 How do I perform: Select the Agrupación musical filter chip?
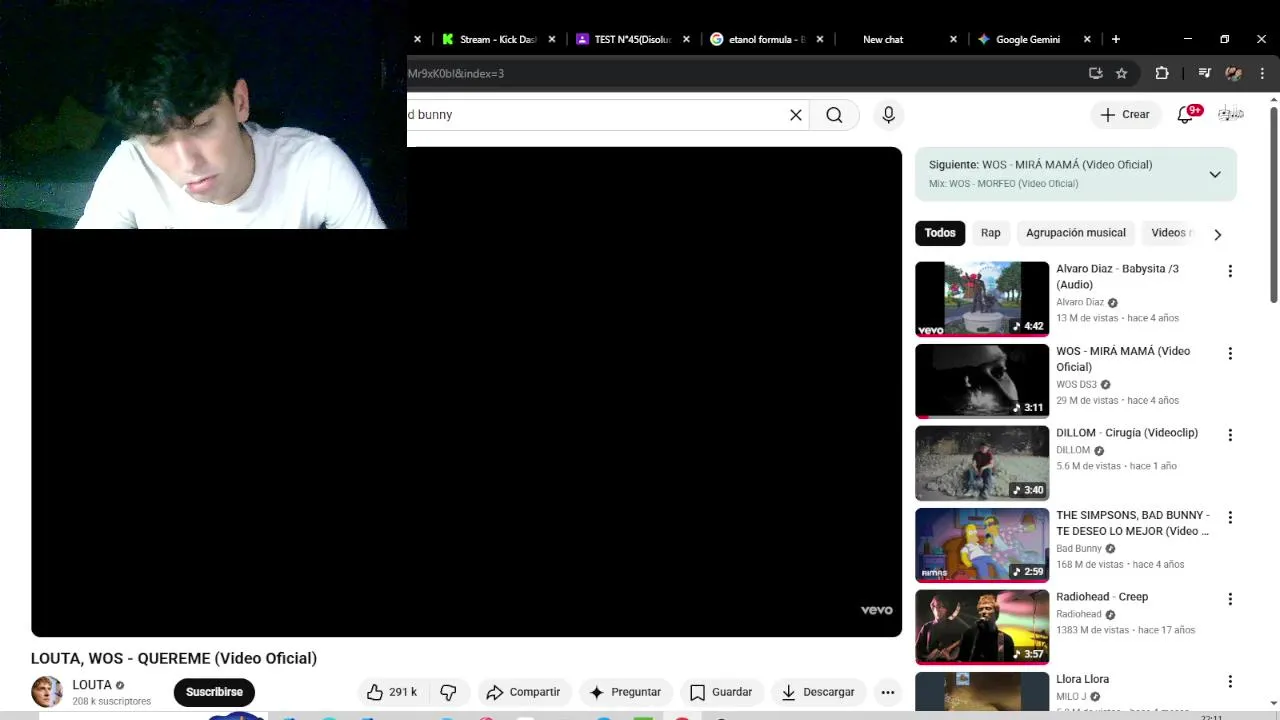coord(1076,233)
